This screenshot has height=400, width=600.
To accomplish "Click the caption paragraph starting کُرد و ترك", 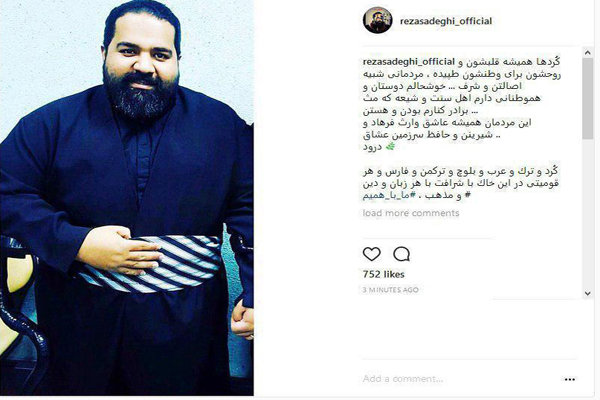I will [461, 183].
